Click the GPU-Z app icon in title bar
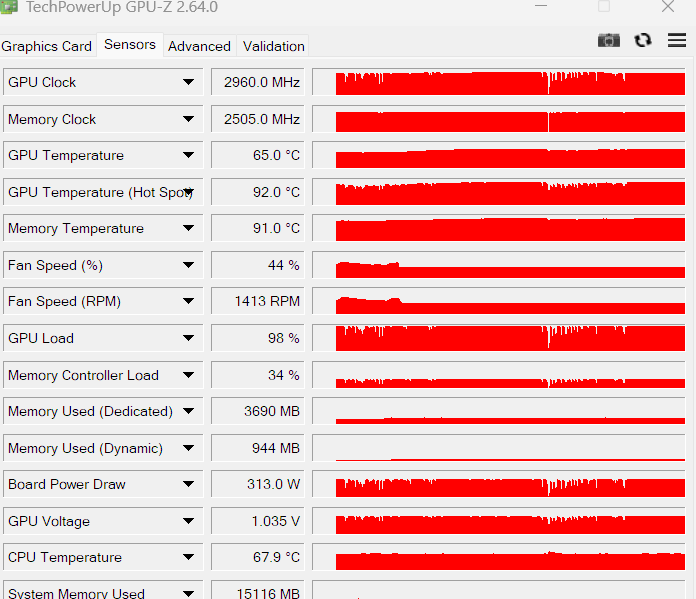 (9, 7)
